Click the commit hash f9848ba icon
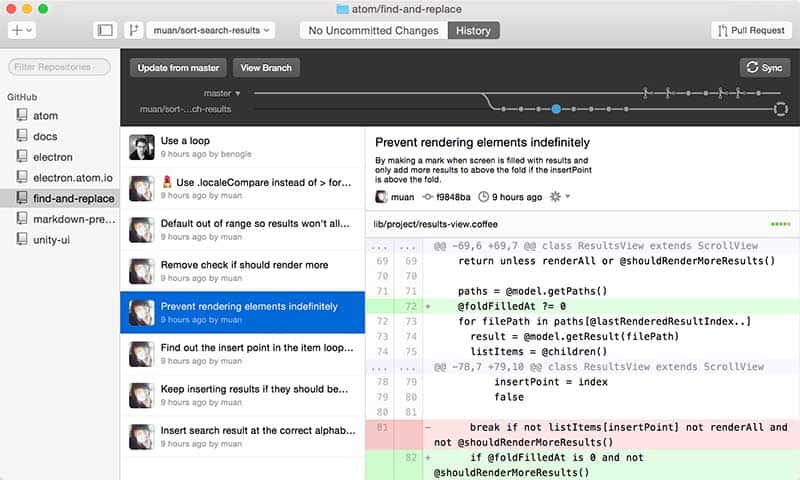Image resolution: width=800 pixels, height=480 pixels. click(x=428, y=197)
